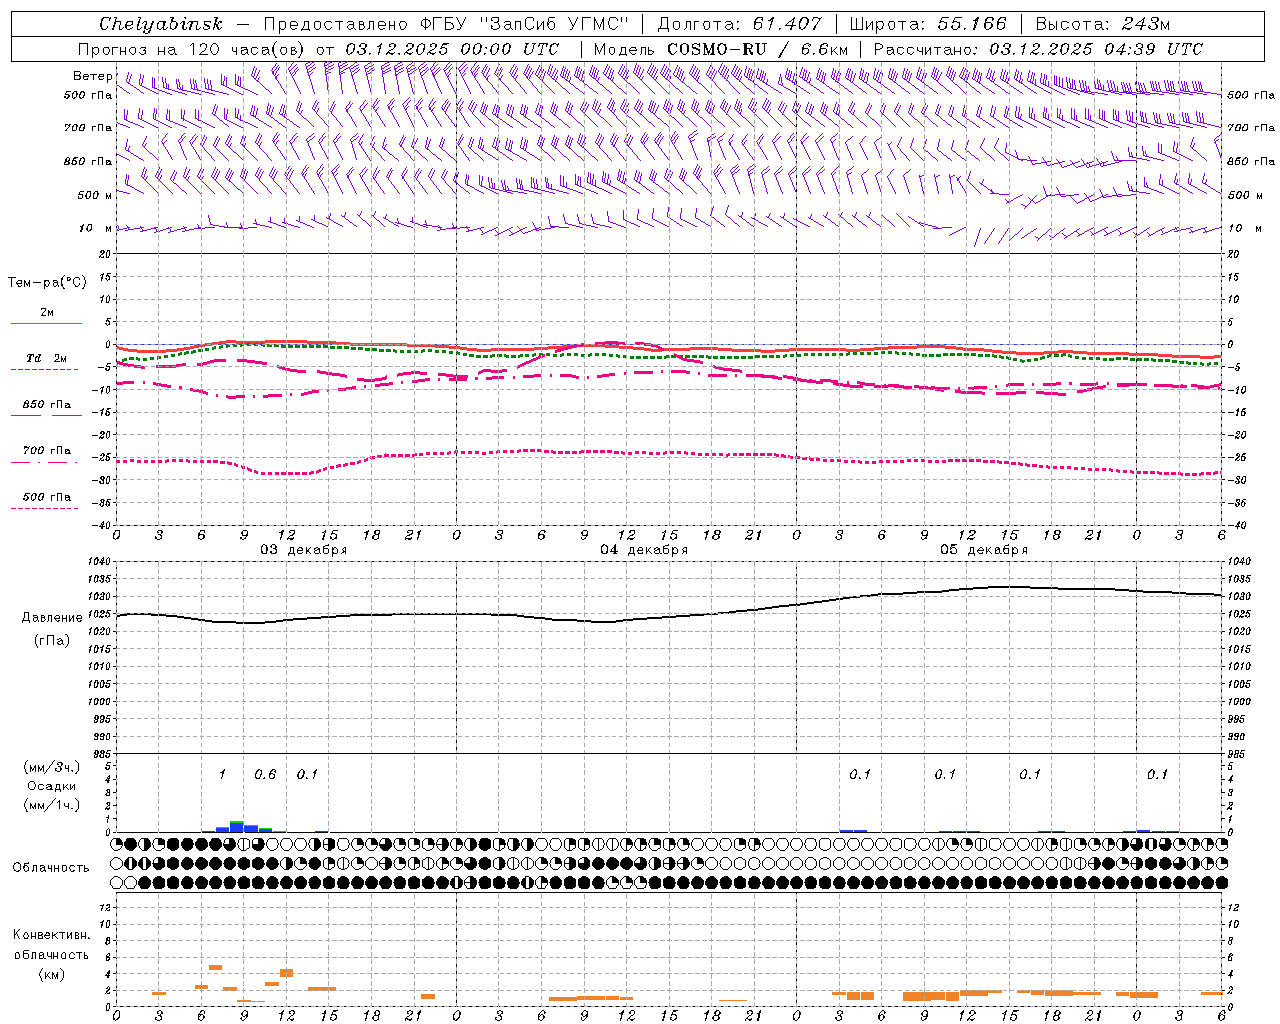1280x1024 pixels.
Task: Click the 'Модель COSMO-RU / 6.6км' text
Action: (721, 49)
